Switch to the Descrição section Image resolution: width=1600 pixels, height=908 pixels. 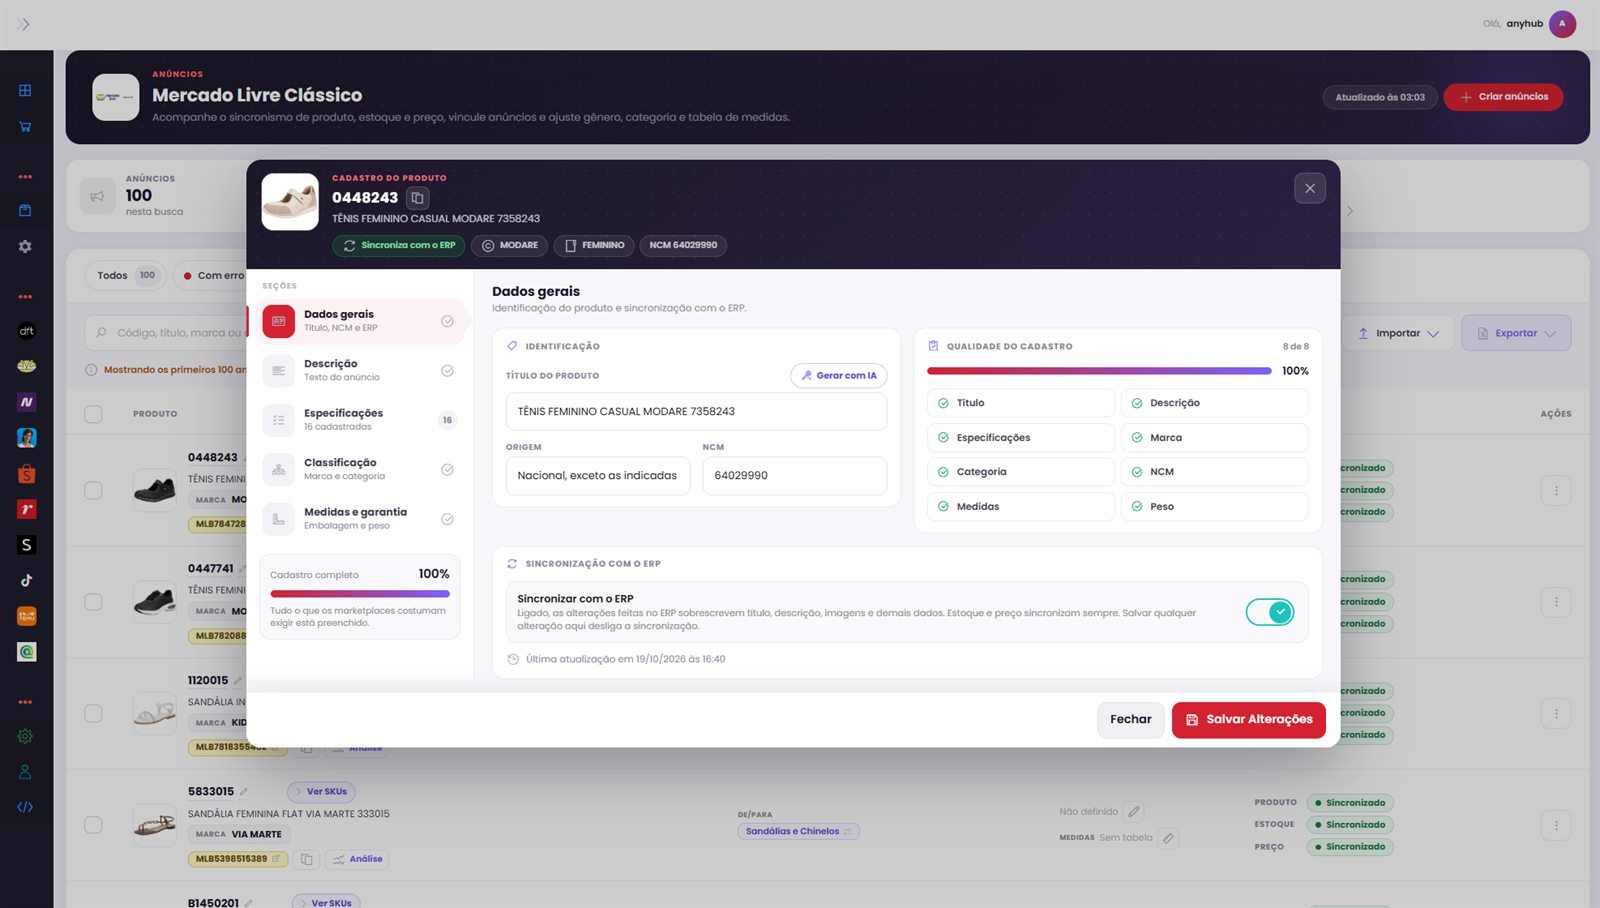[360, 370]
